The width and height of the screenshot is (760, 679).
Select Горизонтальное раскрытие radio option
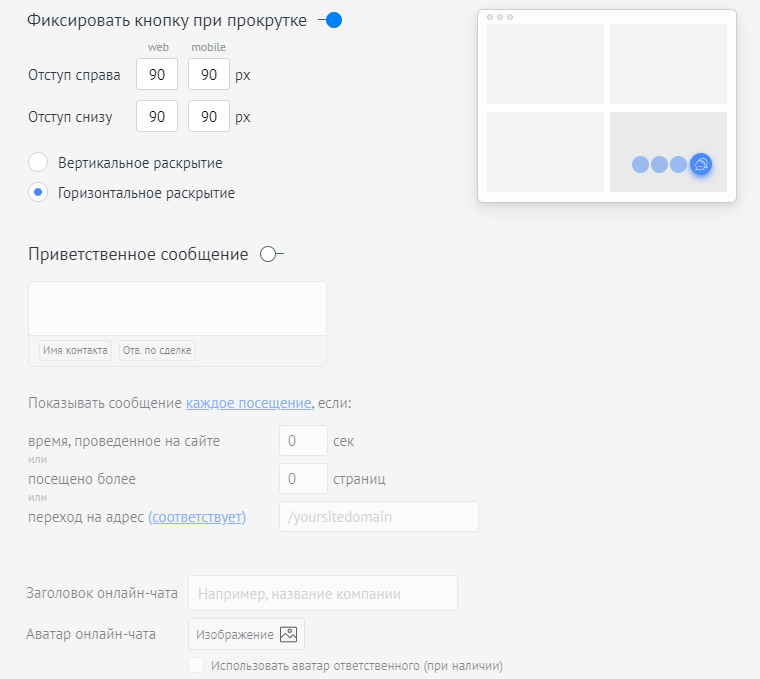click(38, 193)
